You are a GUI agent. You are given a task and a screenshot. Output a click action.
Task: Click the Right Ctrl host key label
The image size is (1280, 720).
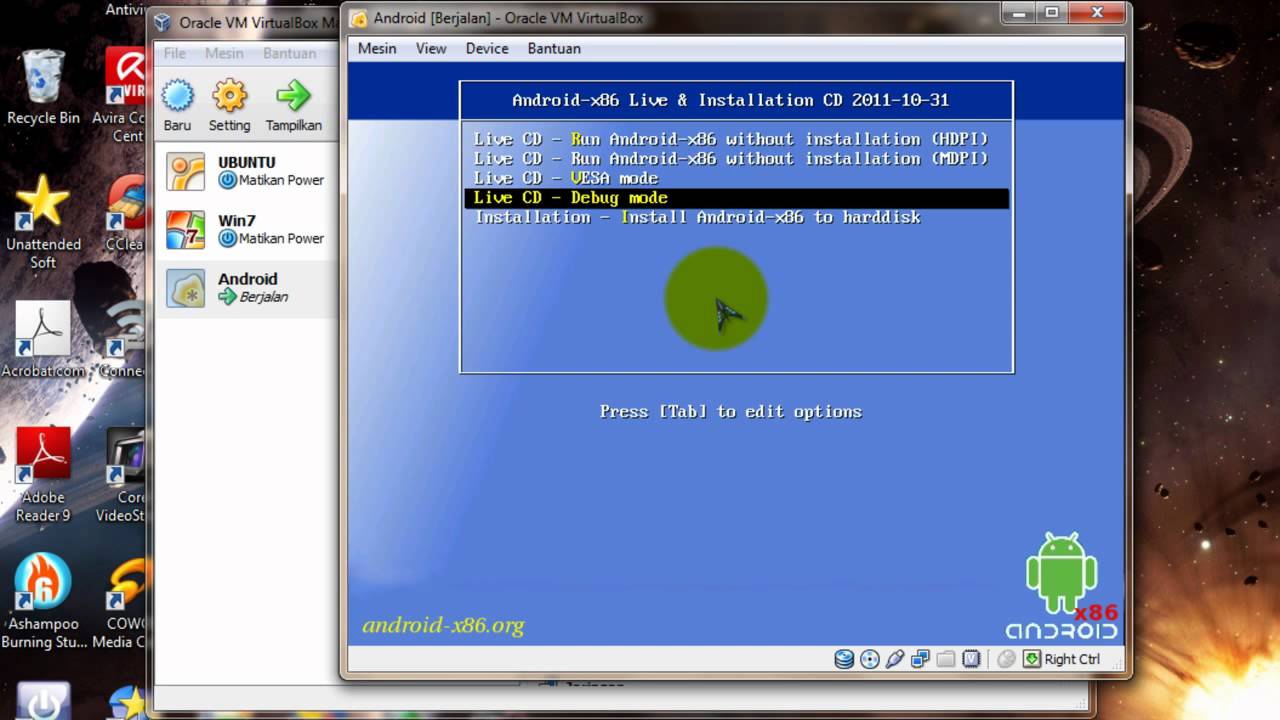point(1072,659)
